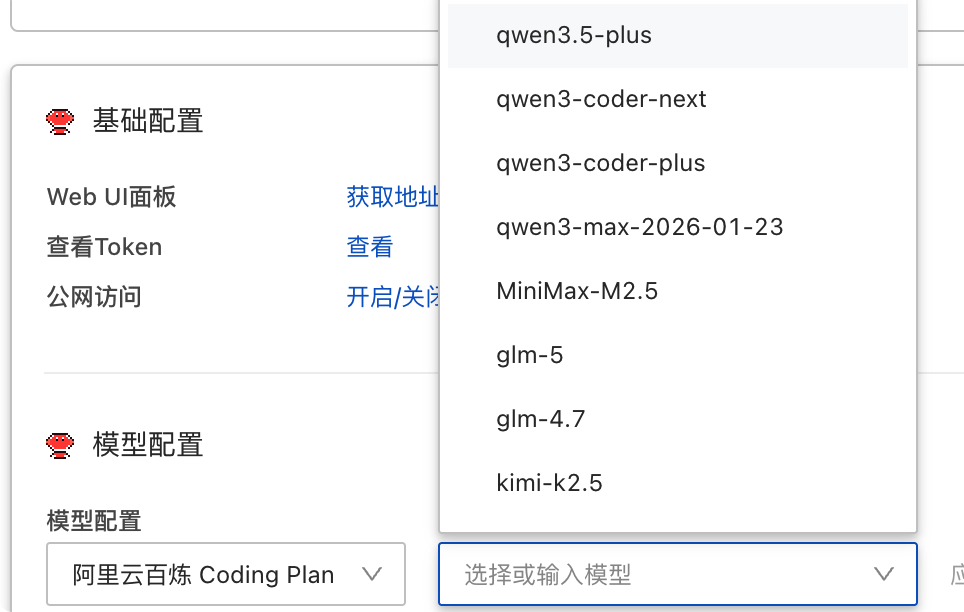Click the red icon beside 基础配置
The height and width of the screenshot is (612, 964).
(60, 122)
